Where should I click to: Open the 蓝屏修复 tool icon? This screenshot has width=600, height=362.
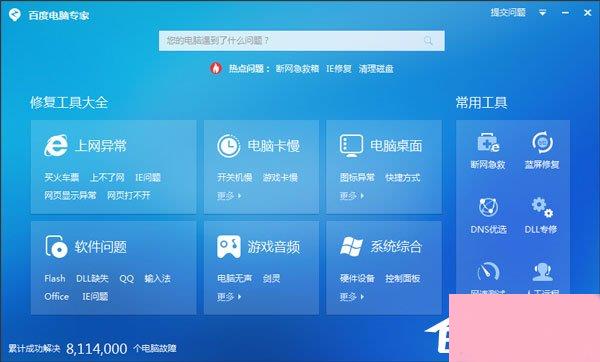coord(542,142)
